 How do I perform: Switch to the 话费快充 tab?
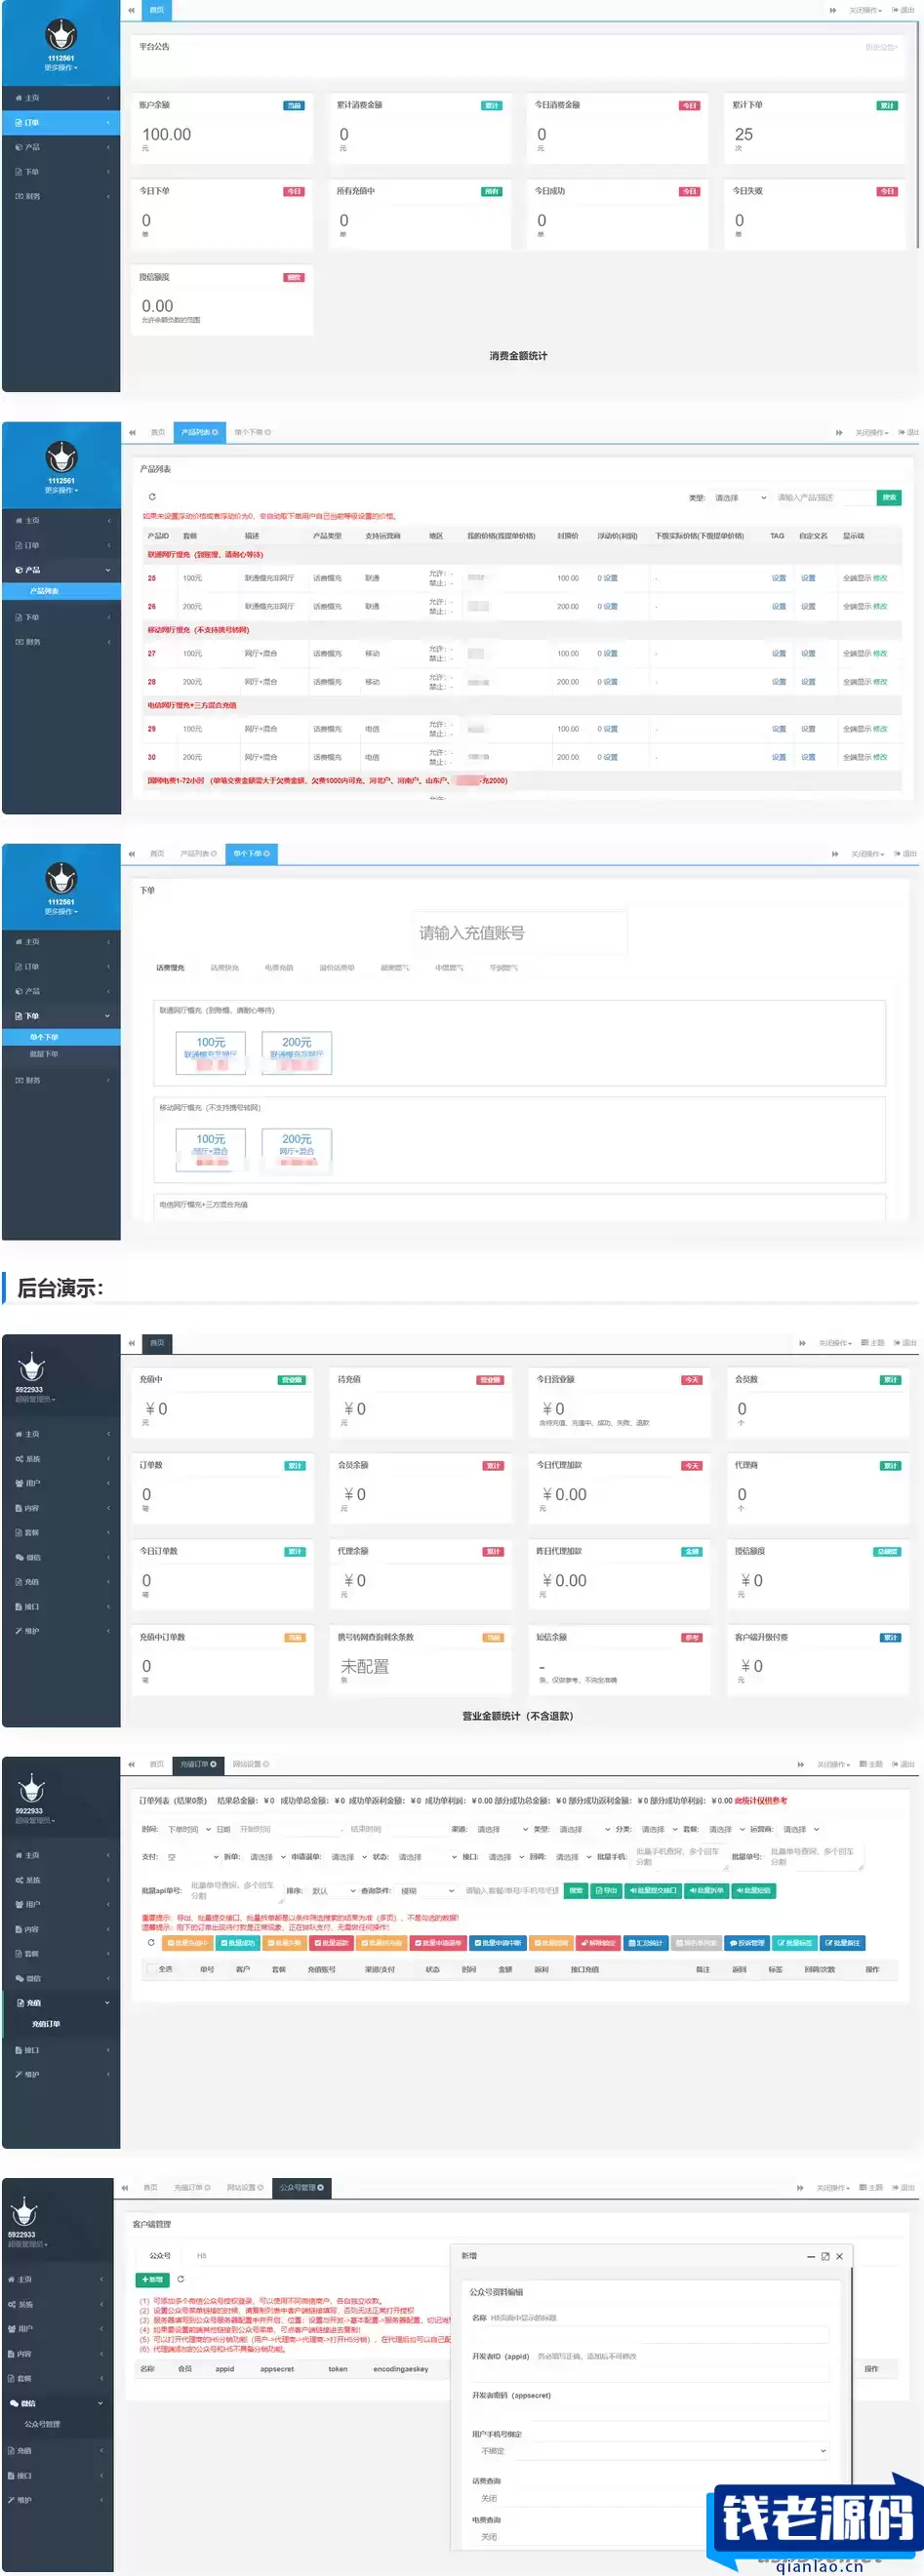pos(225,967)
